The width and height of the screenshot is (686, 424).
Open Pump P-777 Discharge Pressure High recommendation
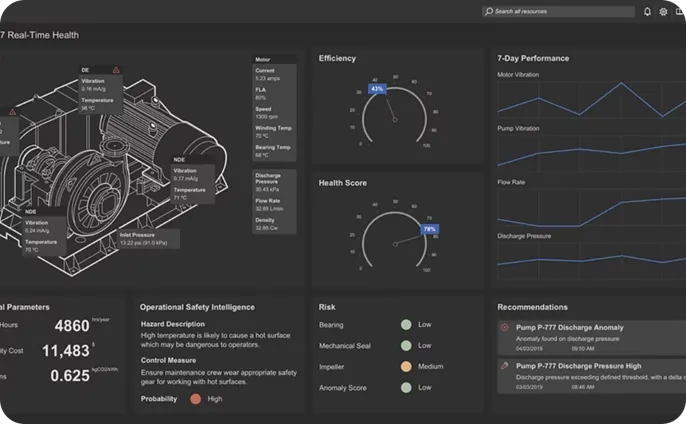[x=592, y=376]
